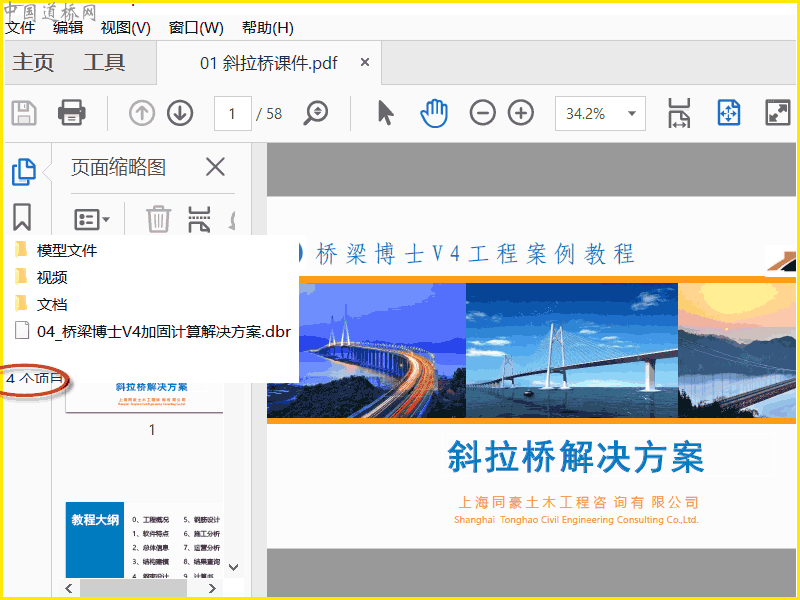
Task: Select the 教程大纲 page thumbnail
Action: coord(144,540)
